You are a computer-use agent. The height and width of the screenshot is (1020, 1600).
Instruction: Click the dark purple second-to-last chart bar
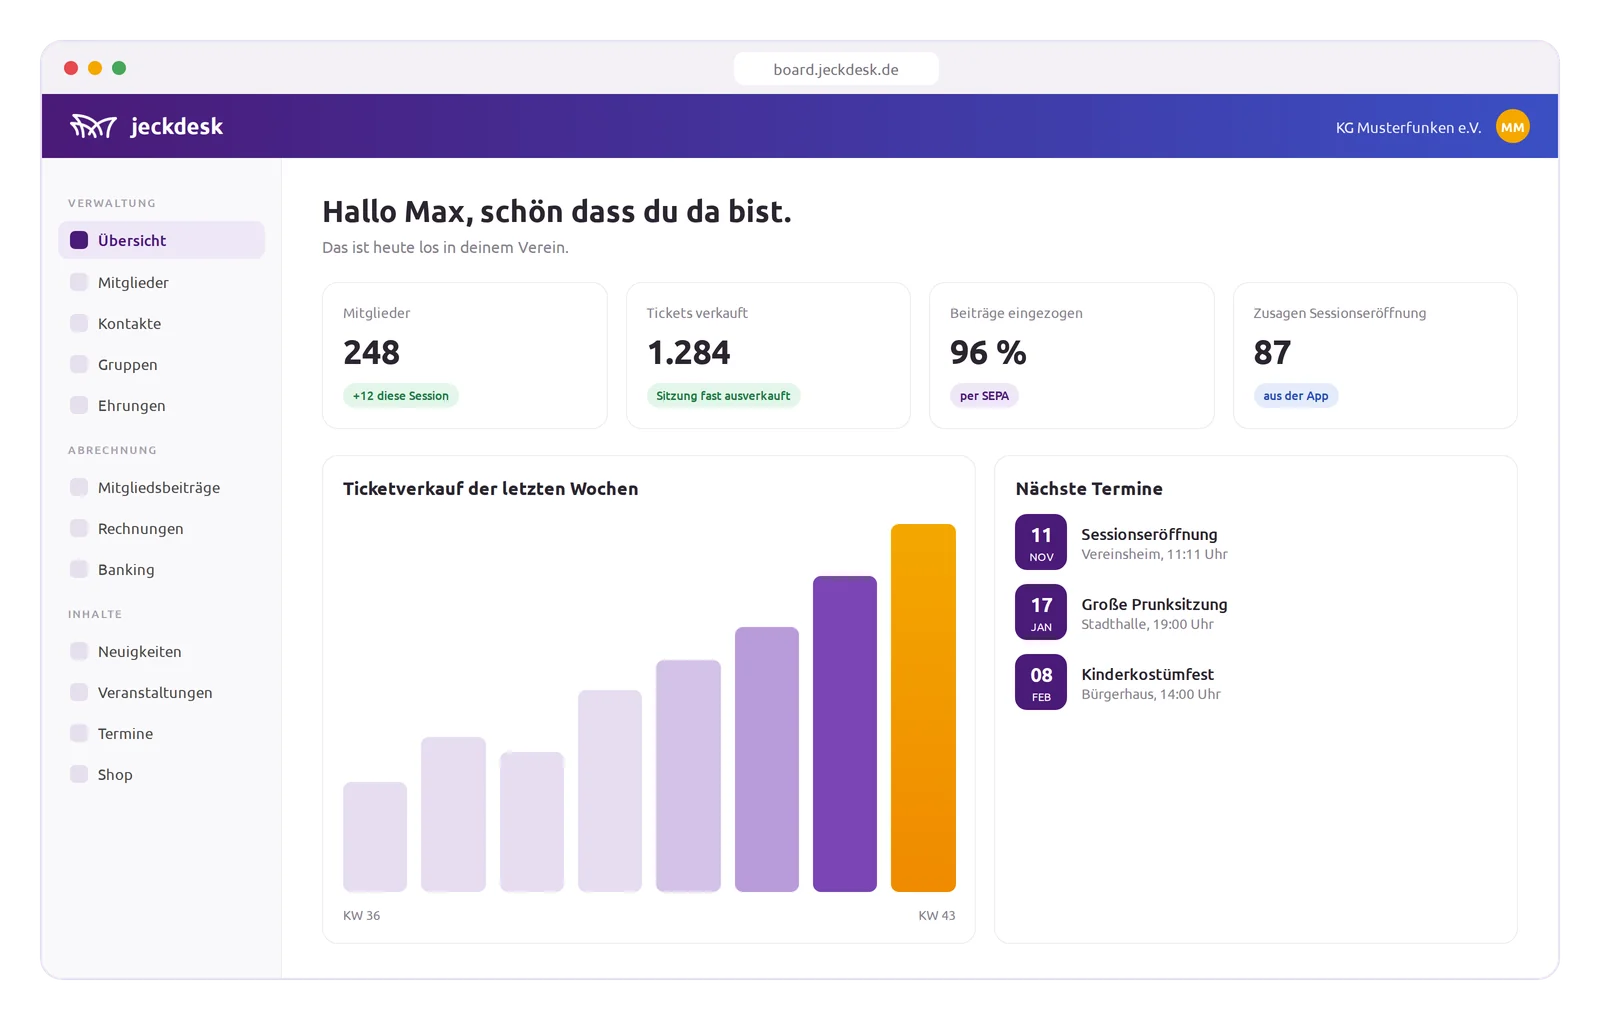pyautogui.click(x=845, y=734)
